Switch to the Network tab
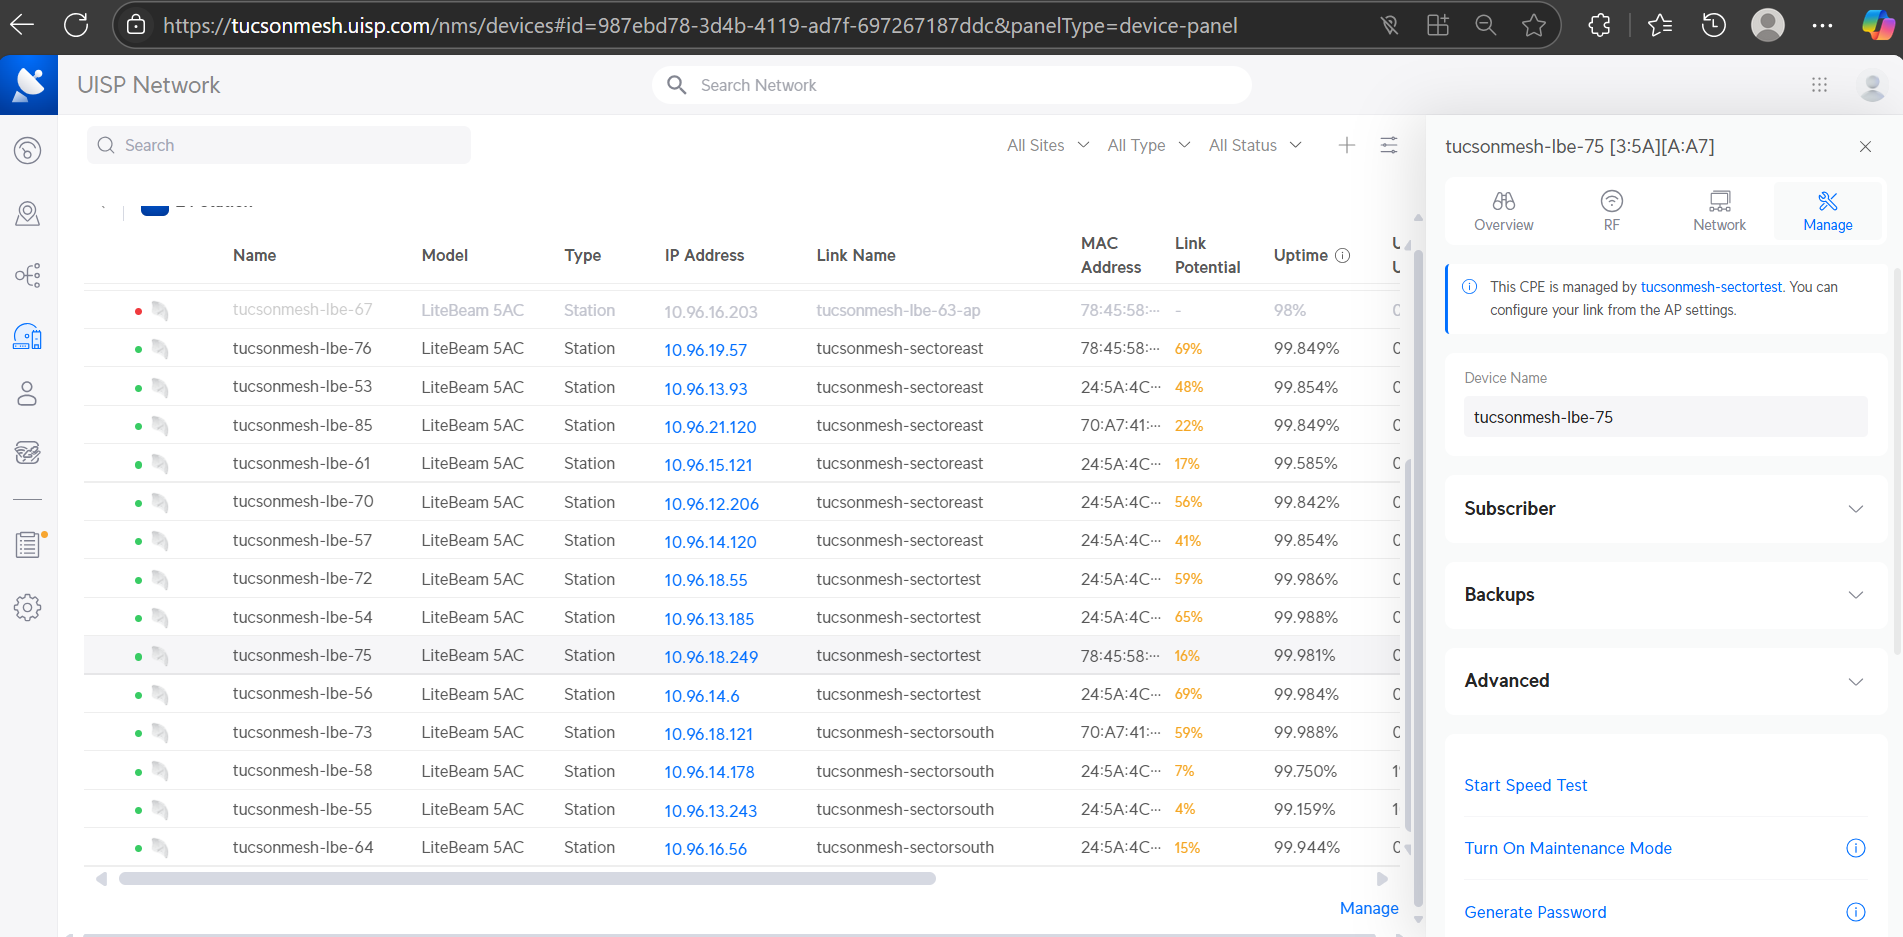1903x937 pixels. (x=1719, y=211)
